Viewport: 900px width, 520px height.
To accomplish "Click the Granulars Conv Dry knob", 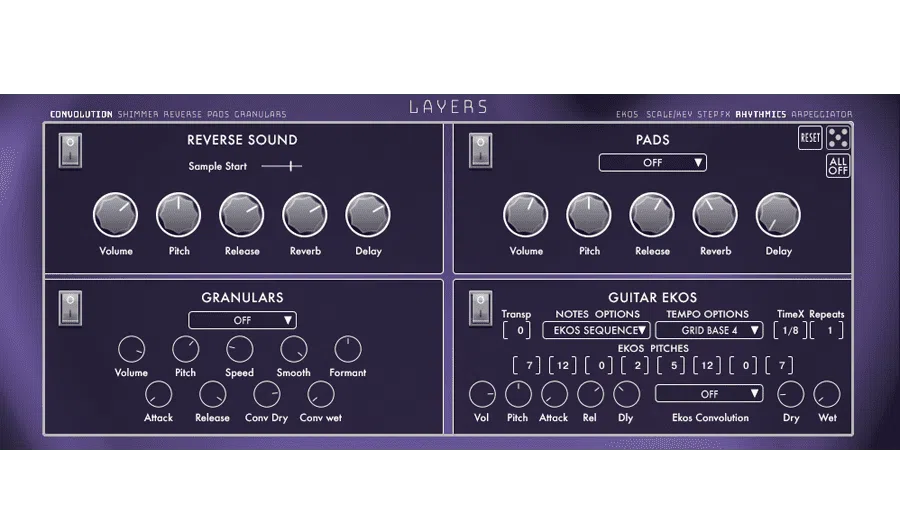I will click(266, 394).
